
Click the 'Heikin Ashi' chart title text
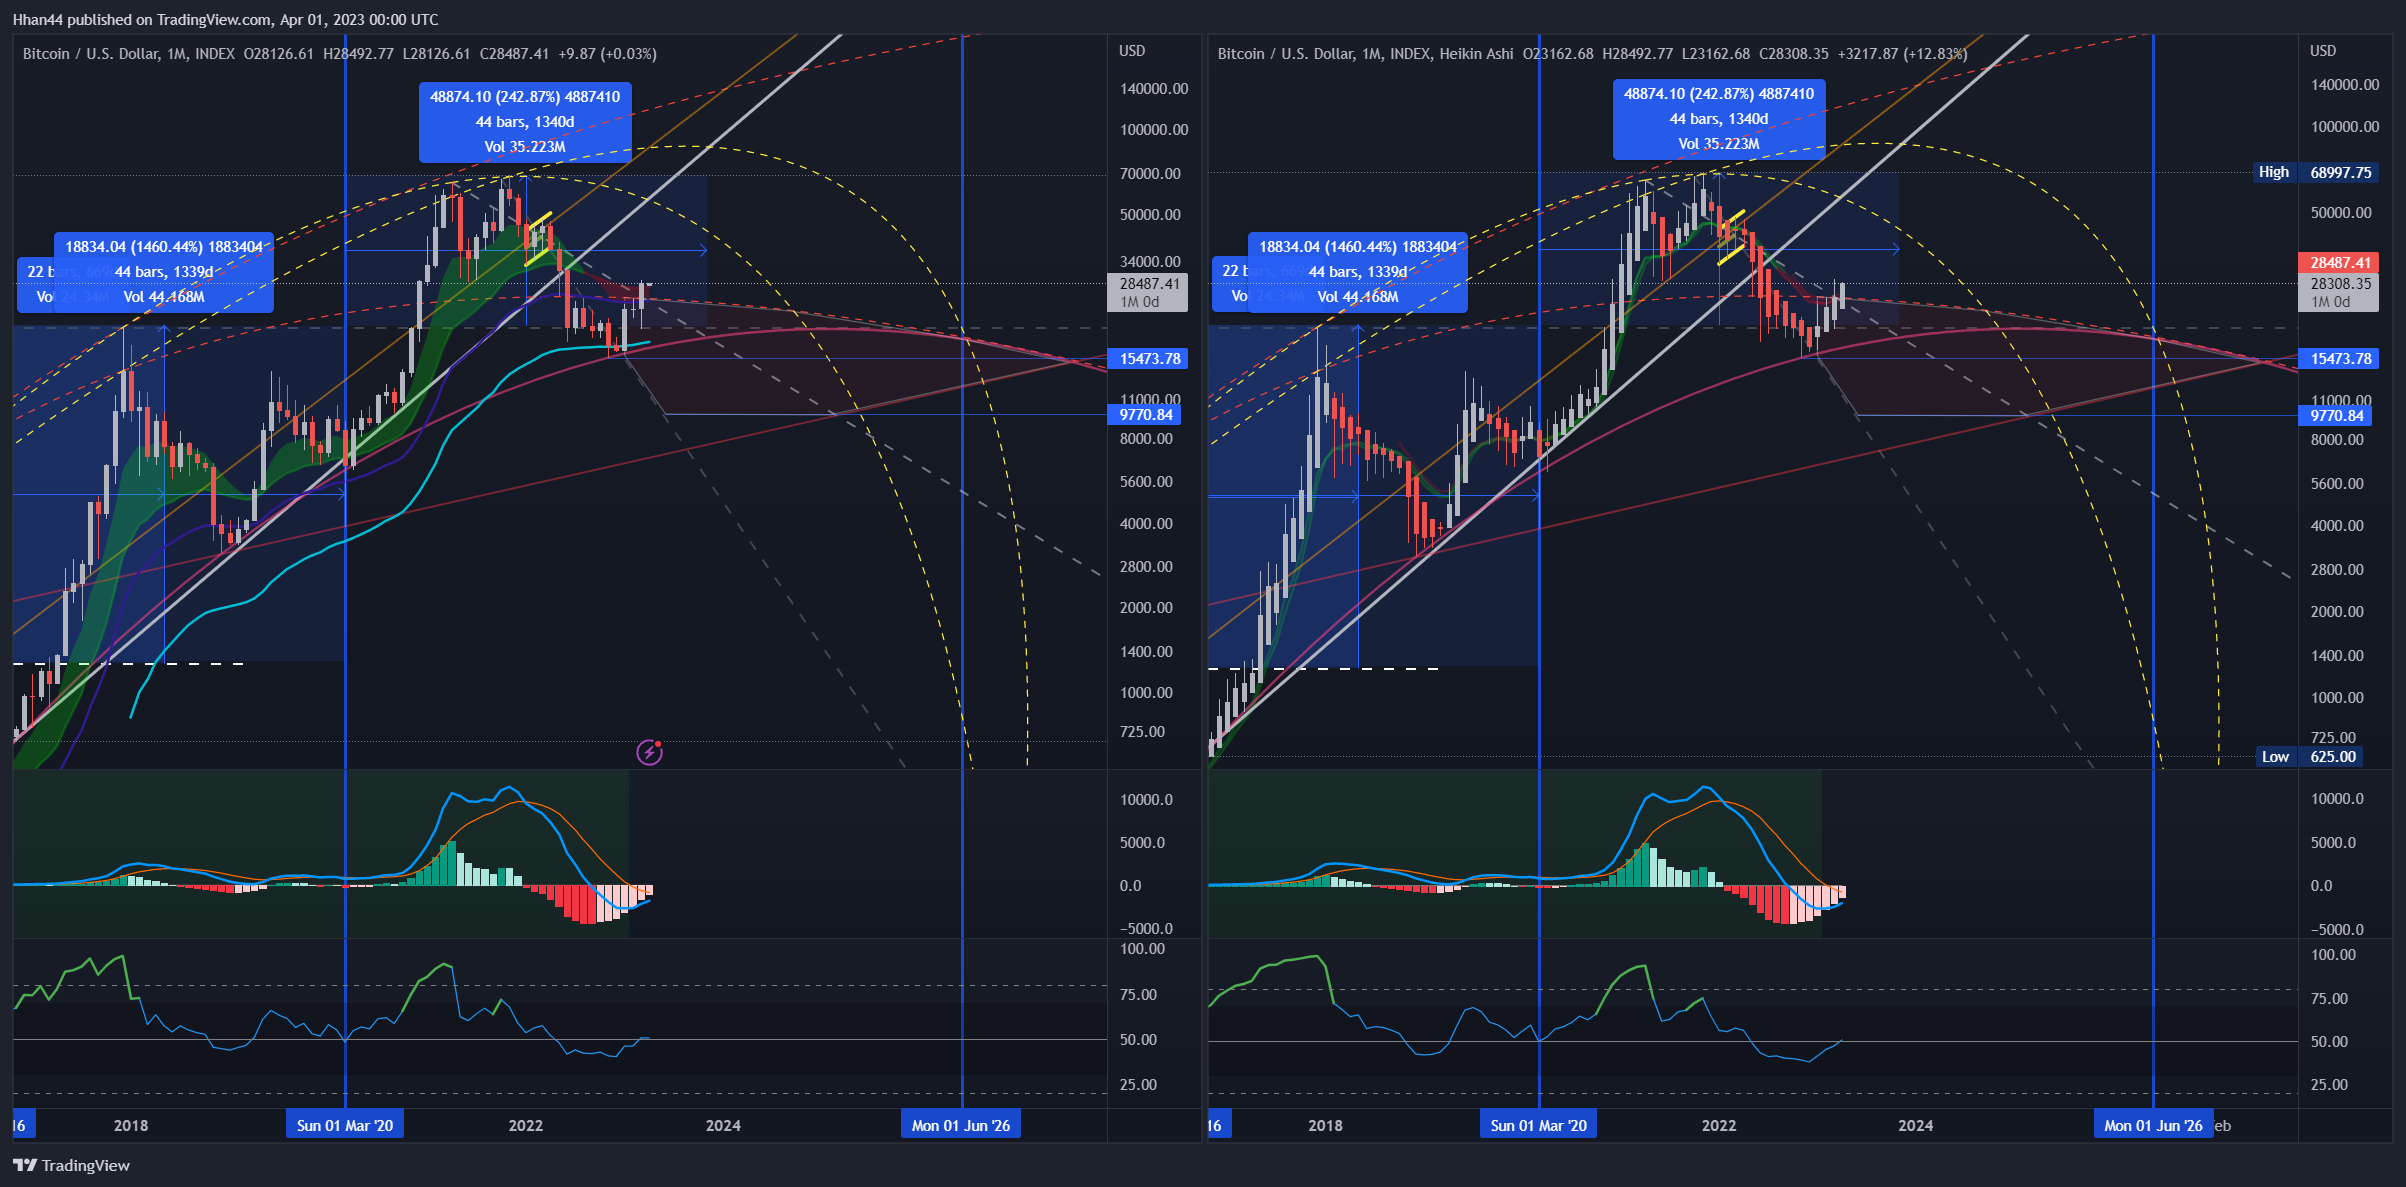click(x=1476, y=53)
